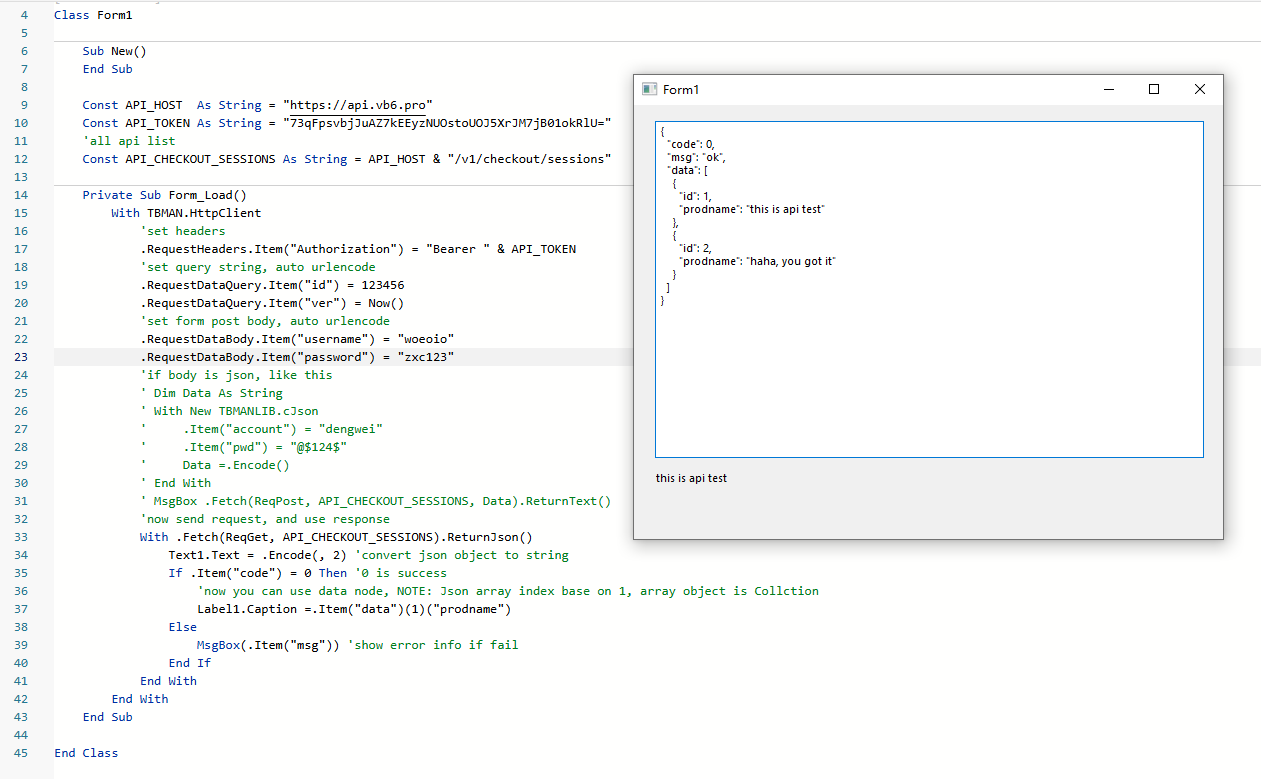Click the Authorization request header line
This screenshot has height=779, width=1261.
pyautogui.click(x=358, y=249)
